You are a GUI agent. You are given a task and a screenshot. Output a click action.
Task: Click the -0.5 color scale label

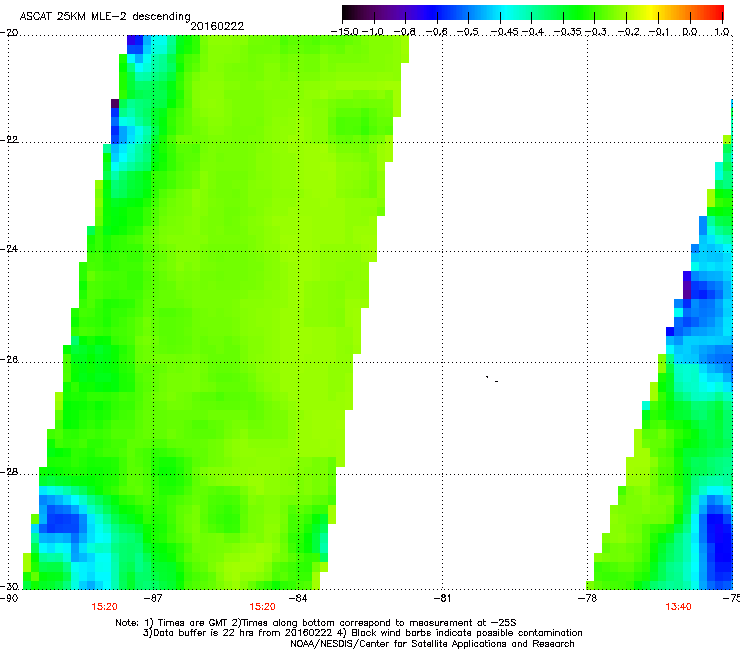[x=468, y=32]
